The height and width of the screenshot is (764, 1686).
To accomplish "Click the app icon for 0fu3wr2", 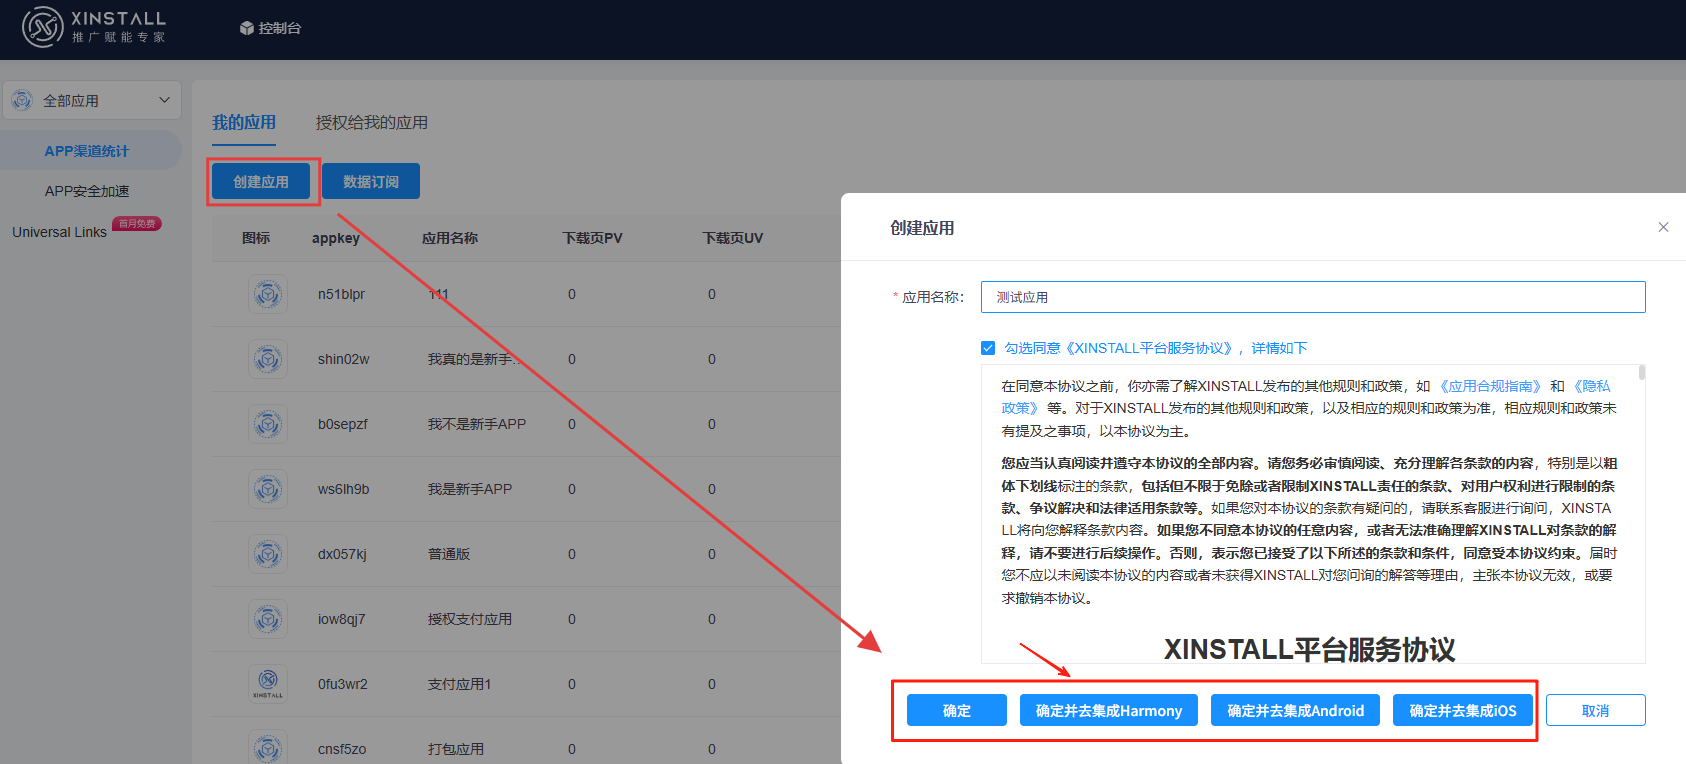I will (267, 684).
